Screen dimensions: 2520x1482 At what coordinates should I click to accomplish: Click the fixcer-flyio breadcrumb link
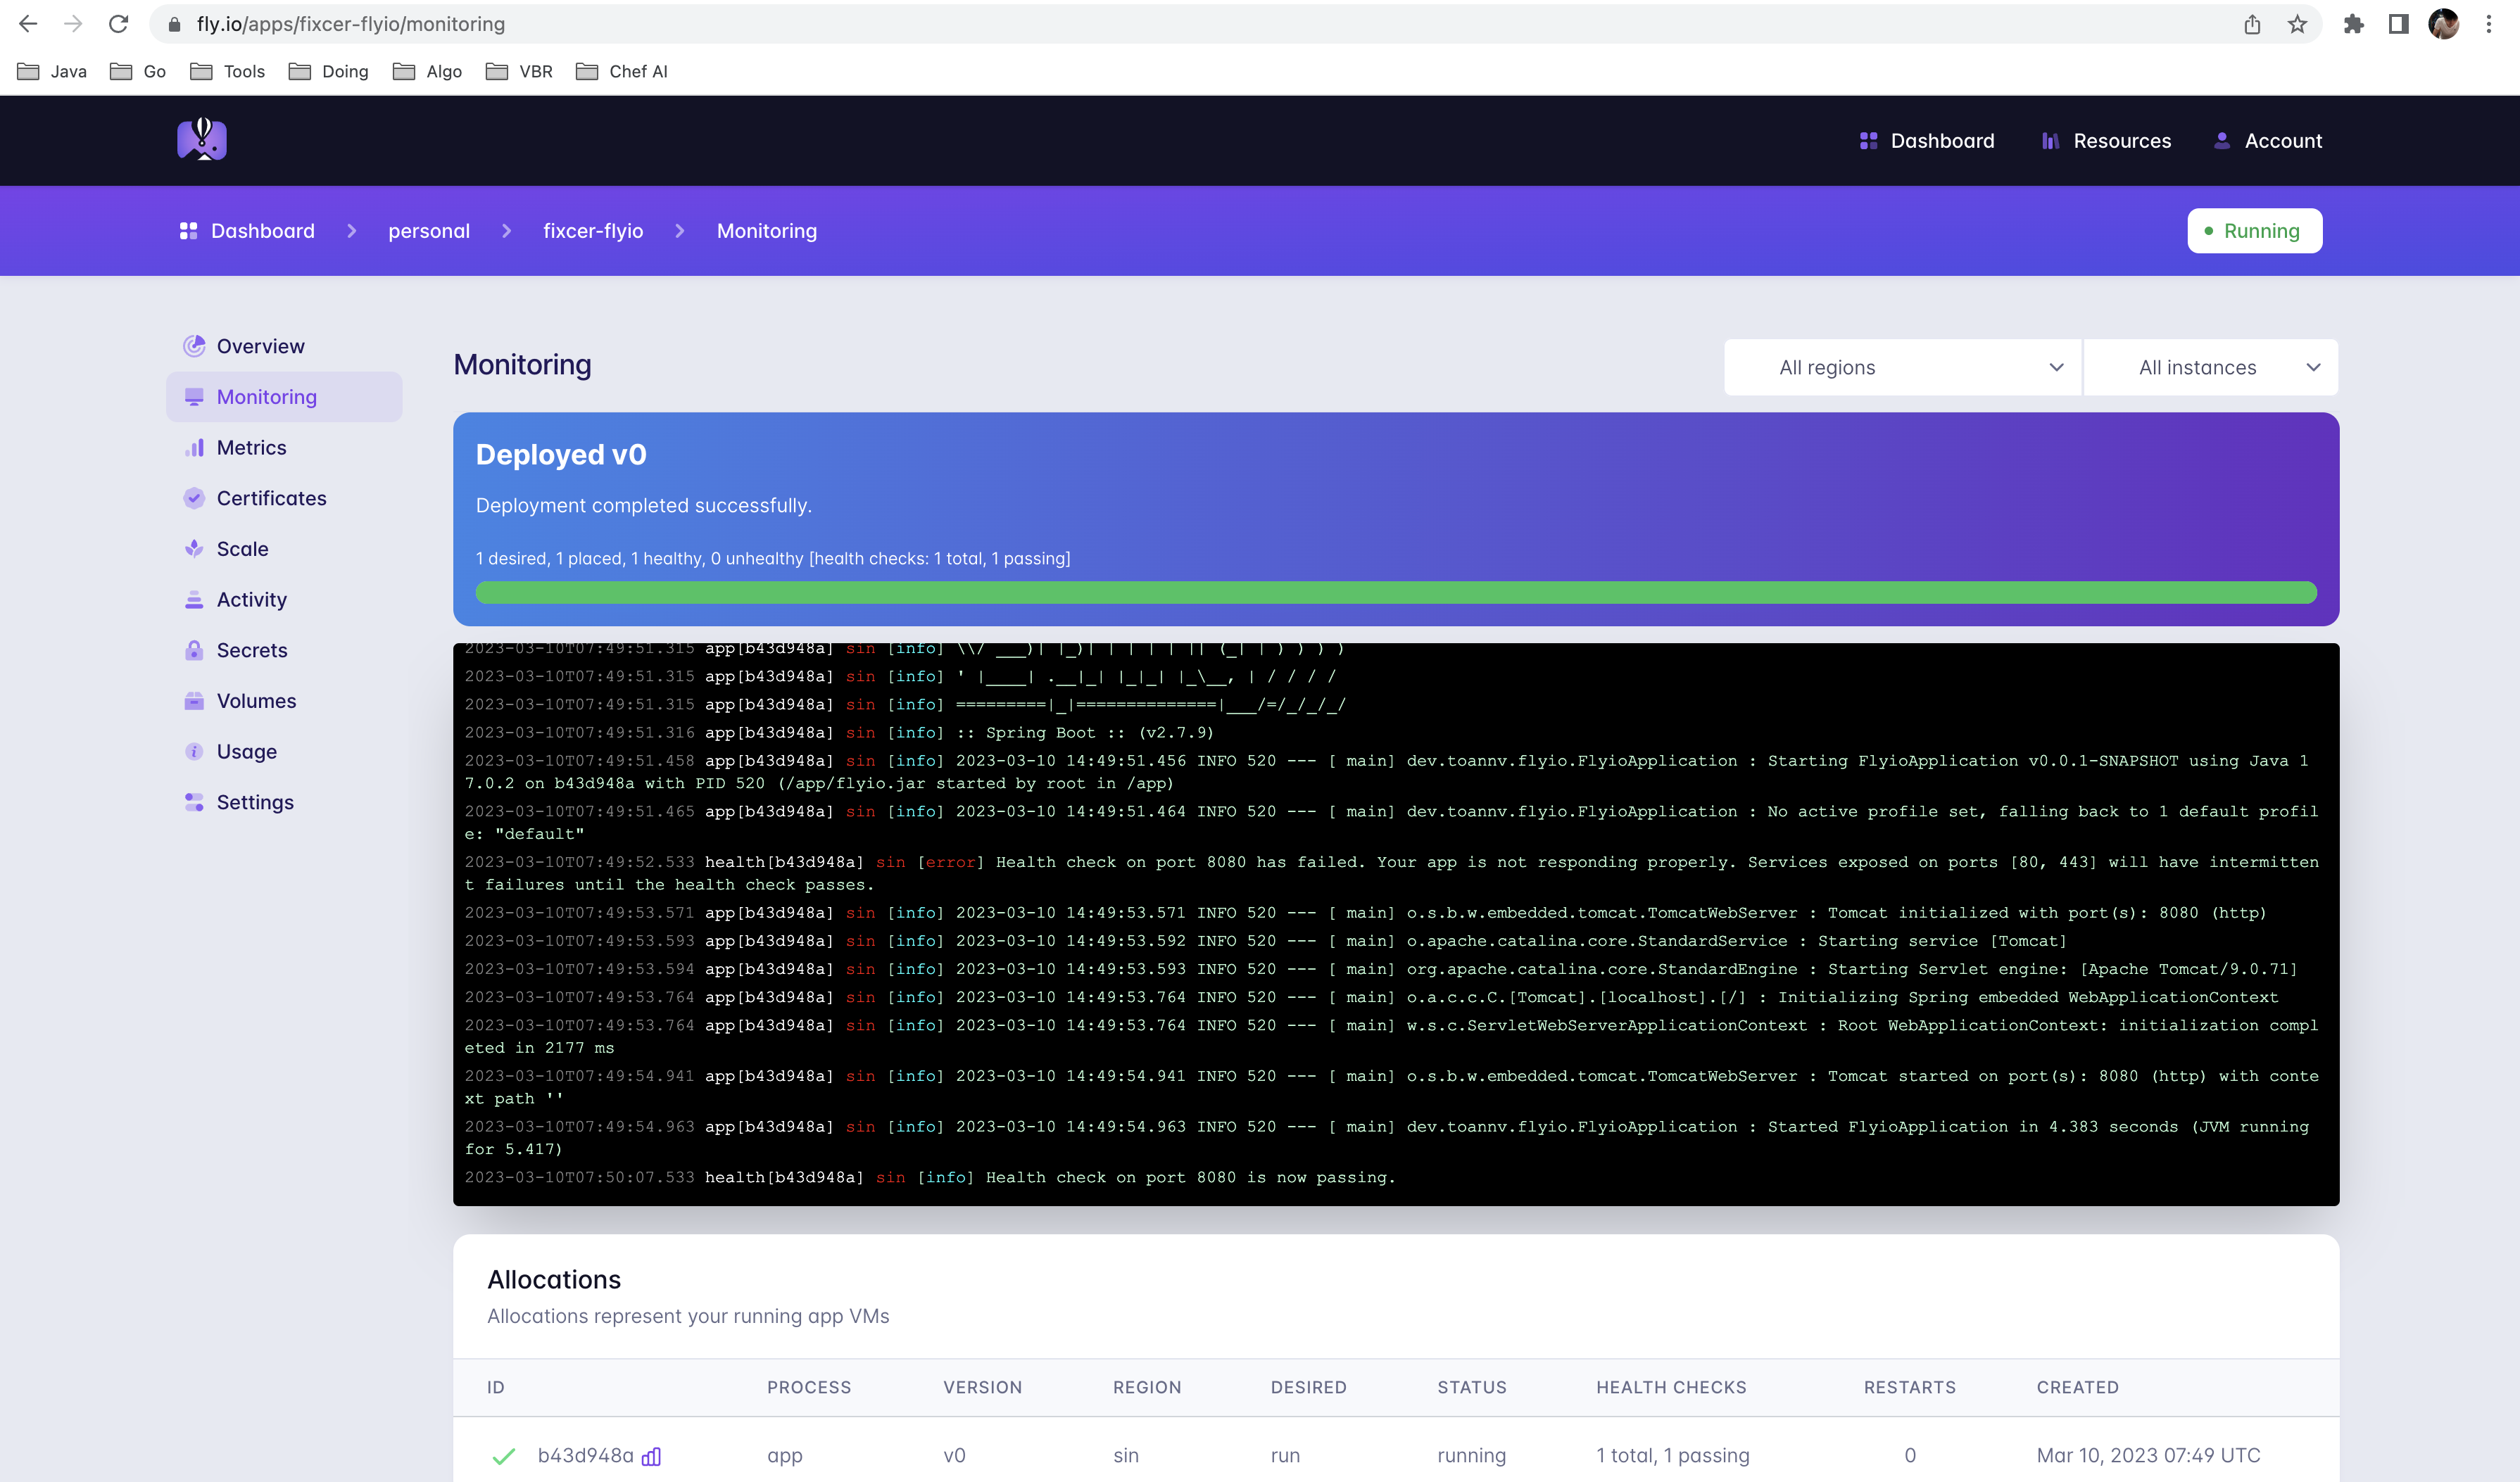(x=593, y=231)
